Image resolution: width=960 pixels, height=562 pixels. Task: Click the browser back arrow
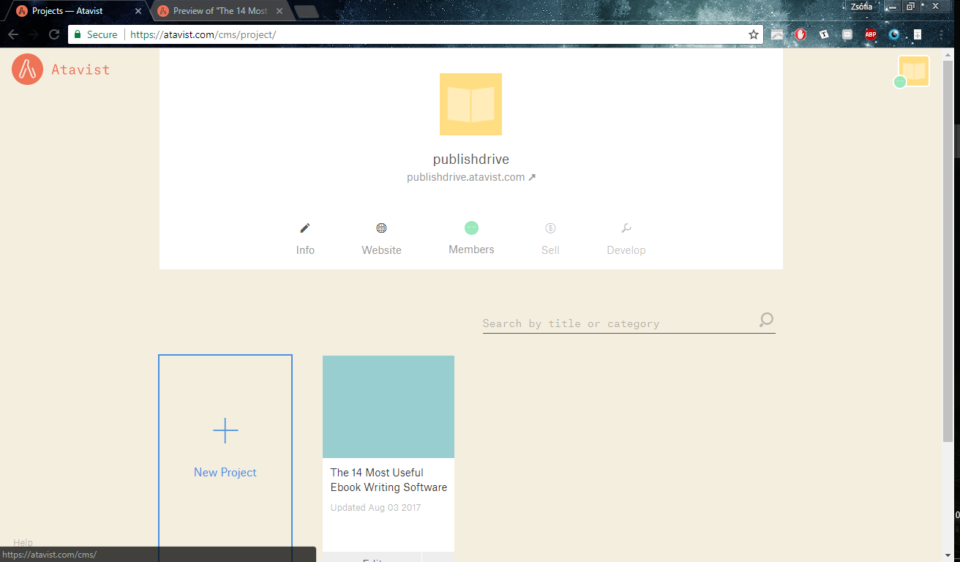coord(13,34)
